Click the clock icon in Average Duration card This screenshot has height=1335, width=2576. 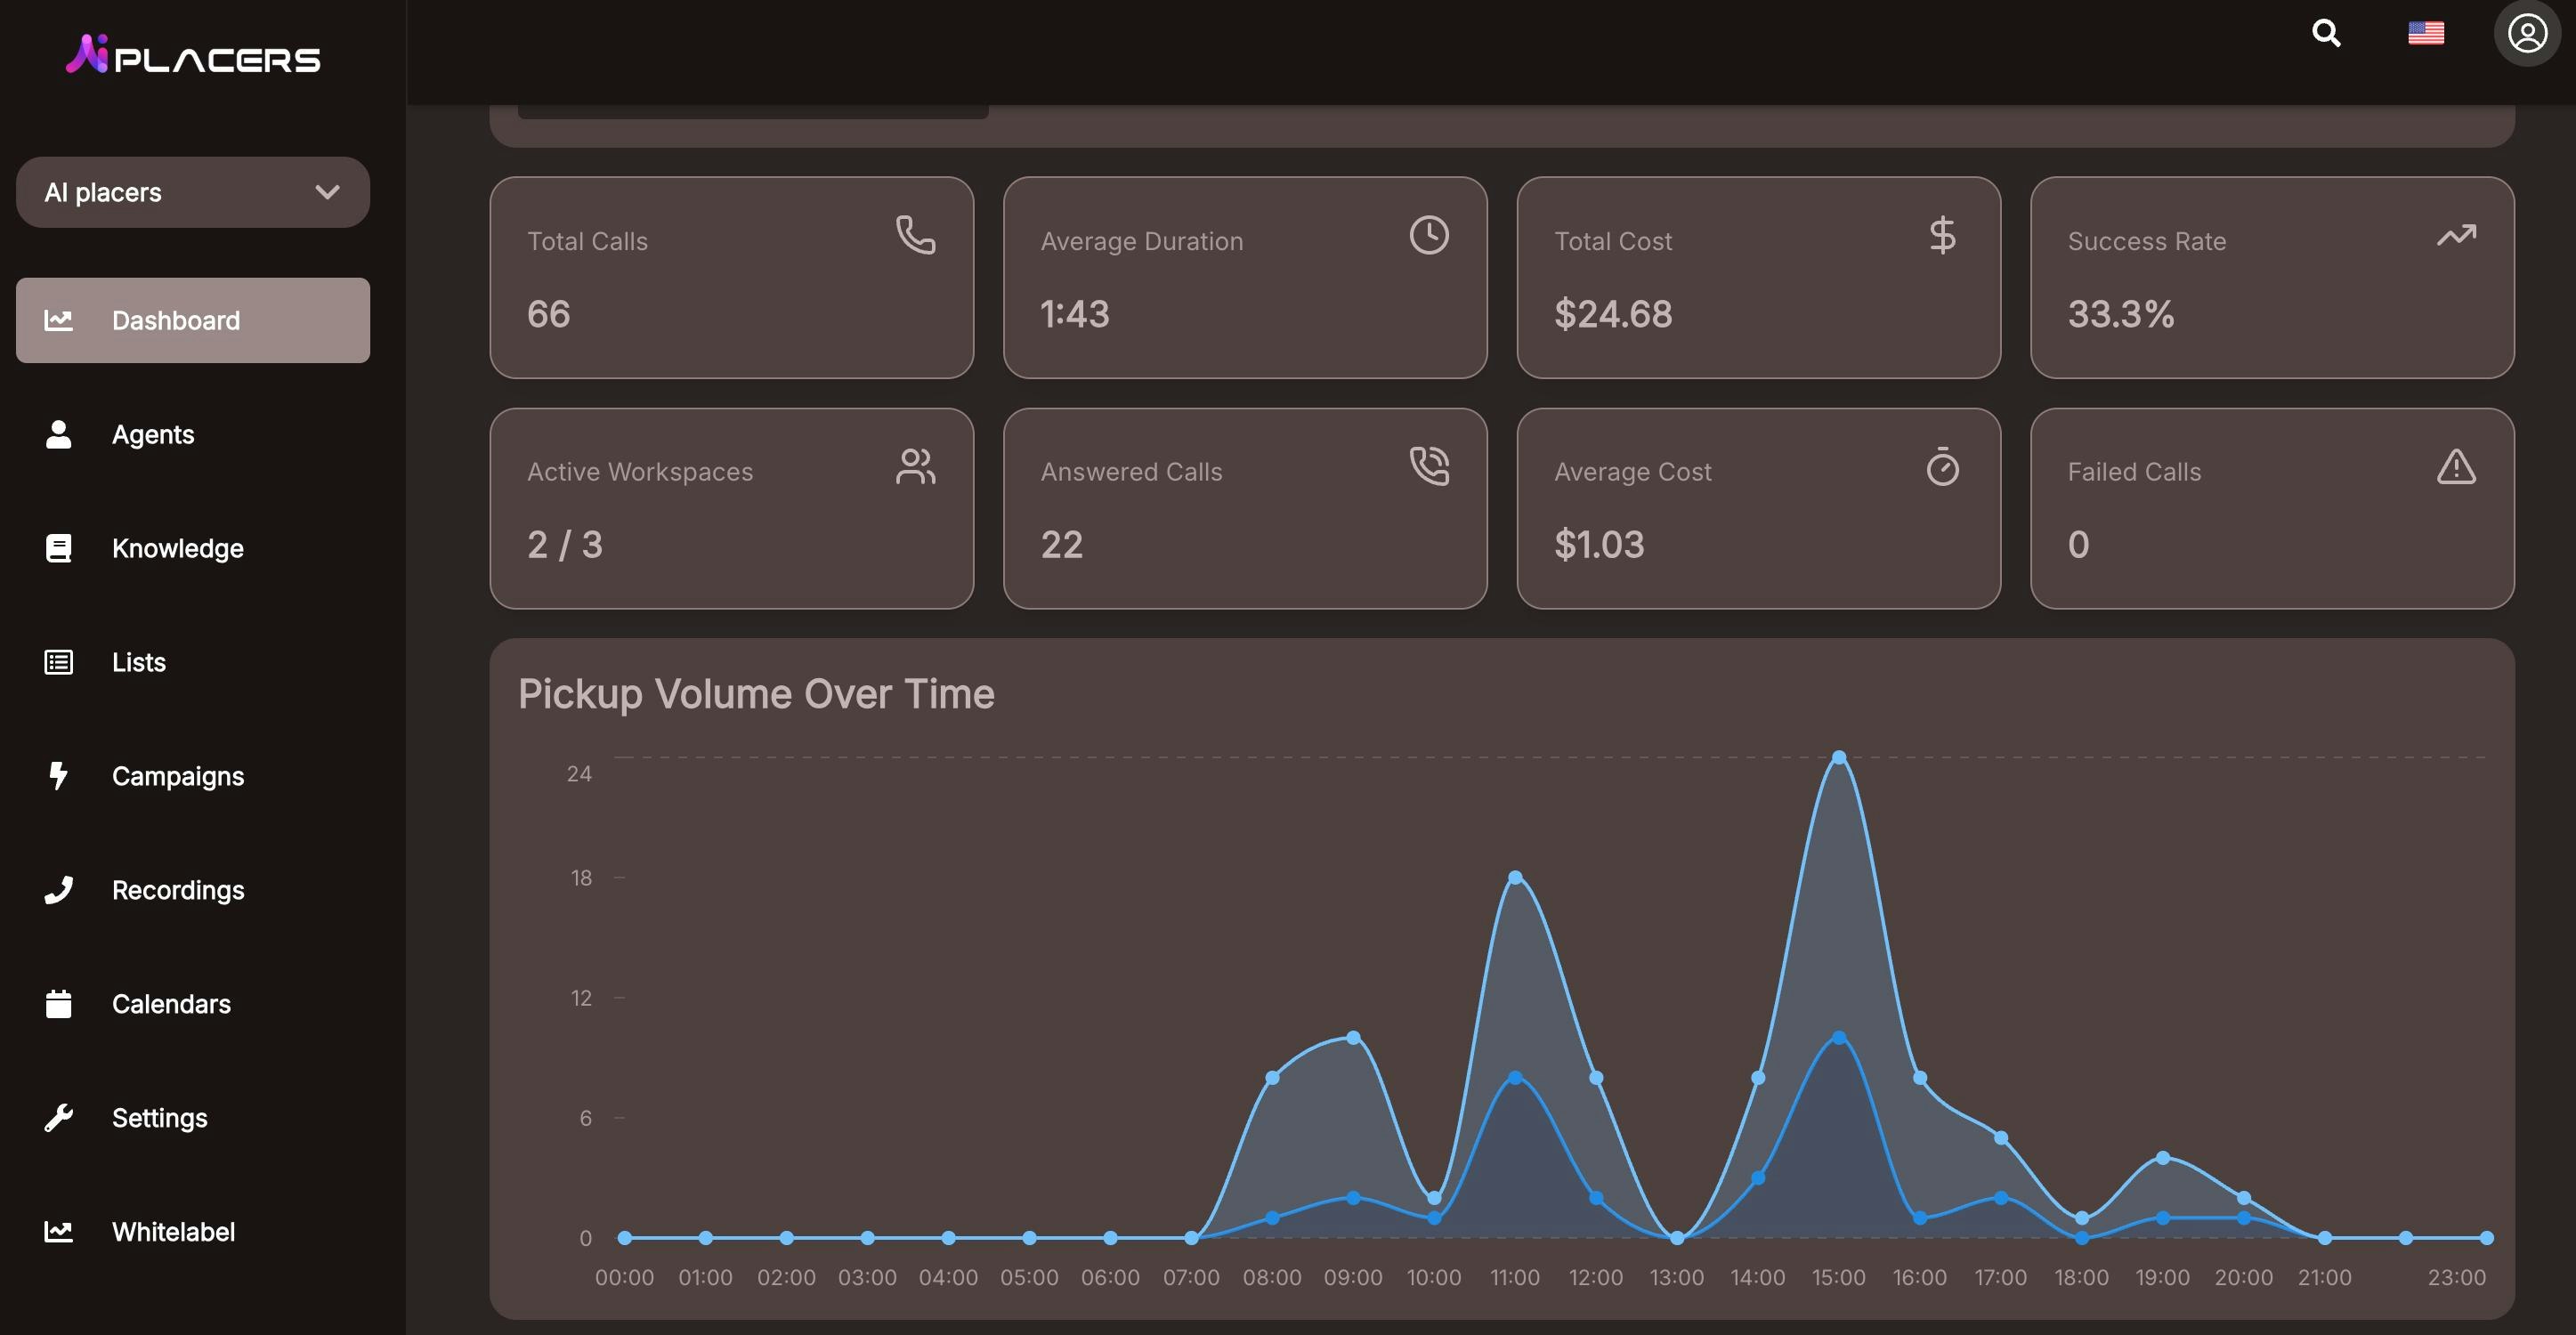click(x=1429, y=235)
